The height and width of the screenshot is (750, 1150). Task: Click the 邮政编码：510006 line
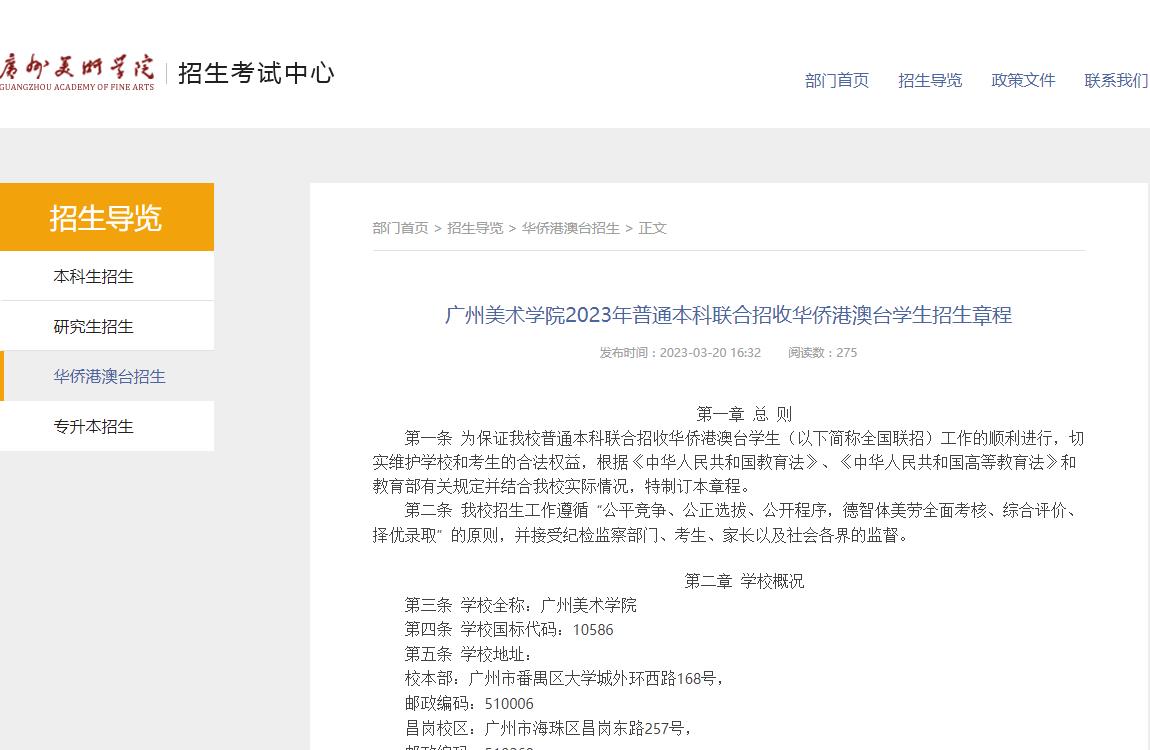click(x=469, y=704)
